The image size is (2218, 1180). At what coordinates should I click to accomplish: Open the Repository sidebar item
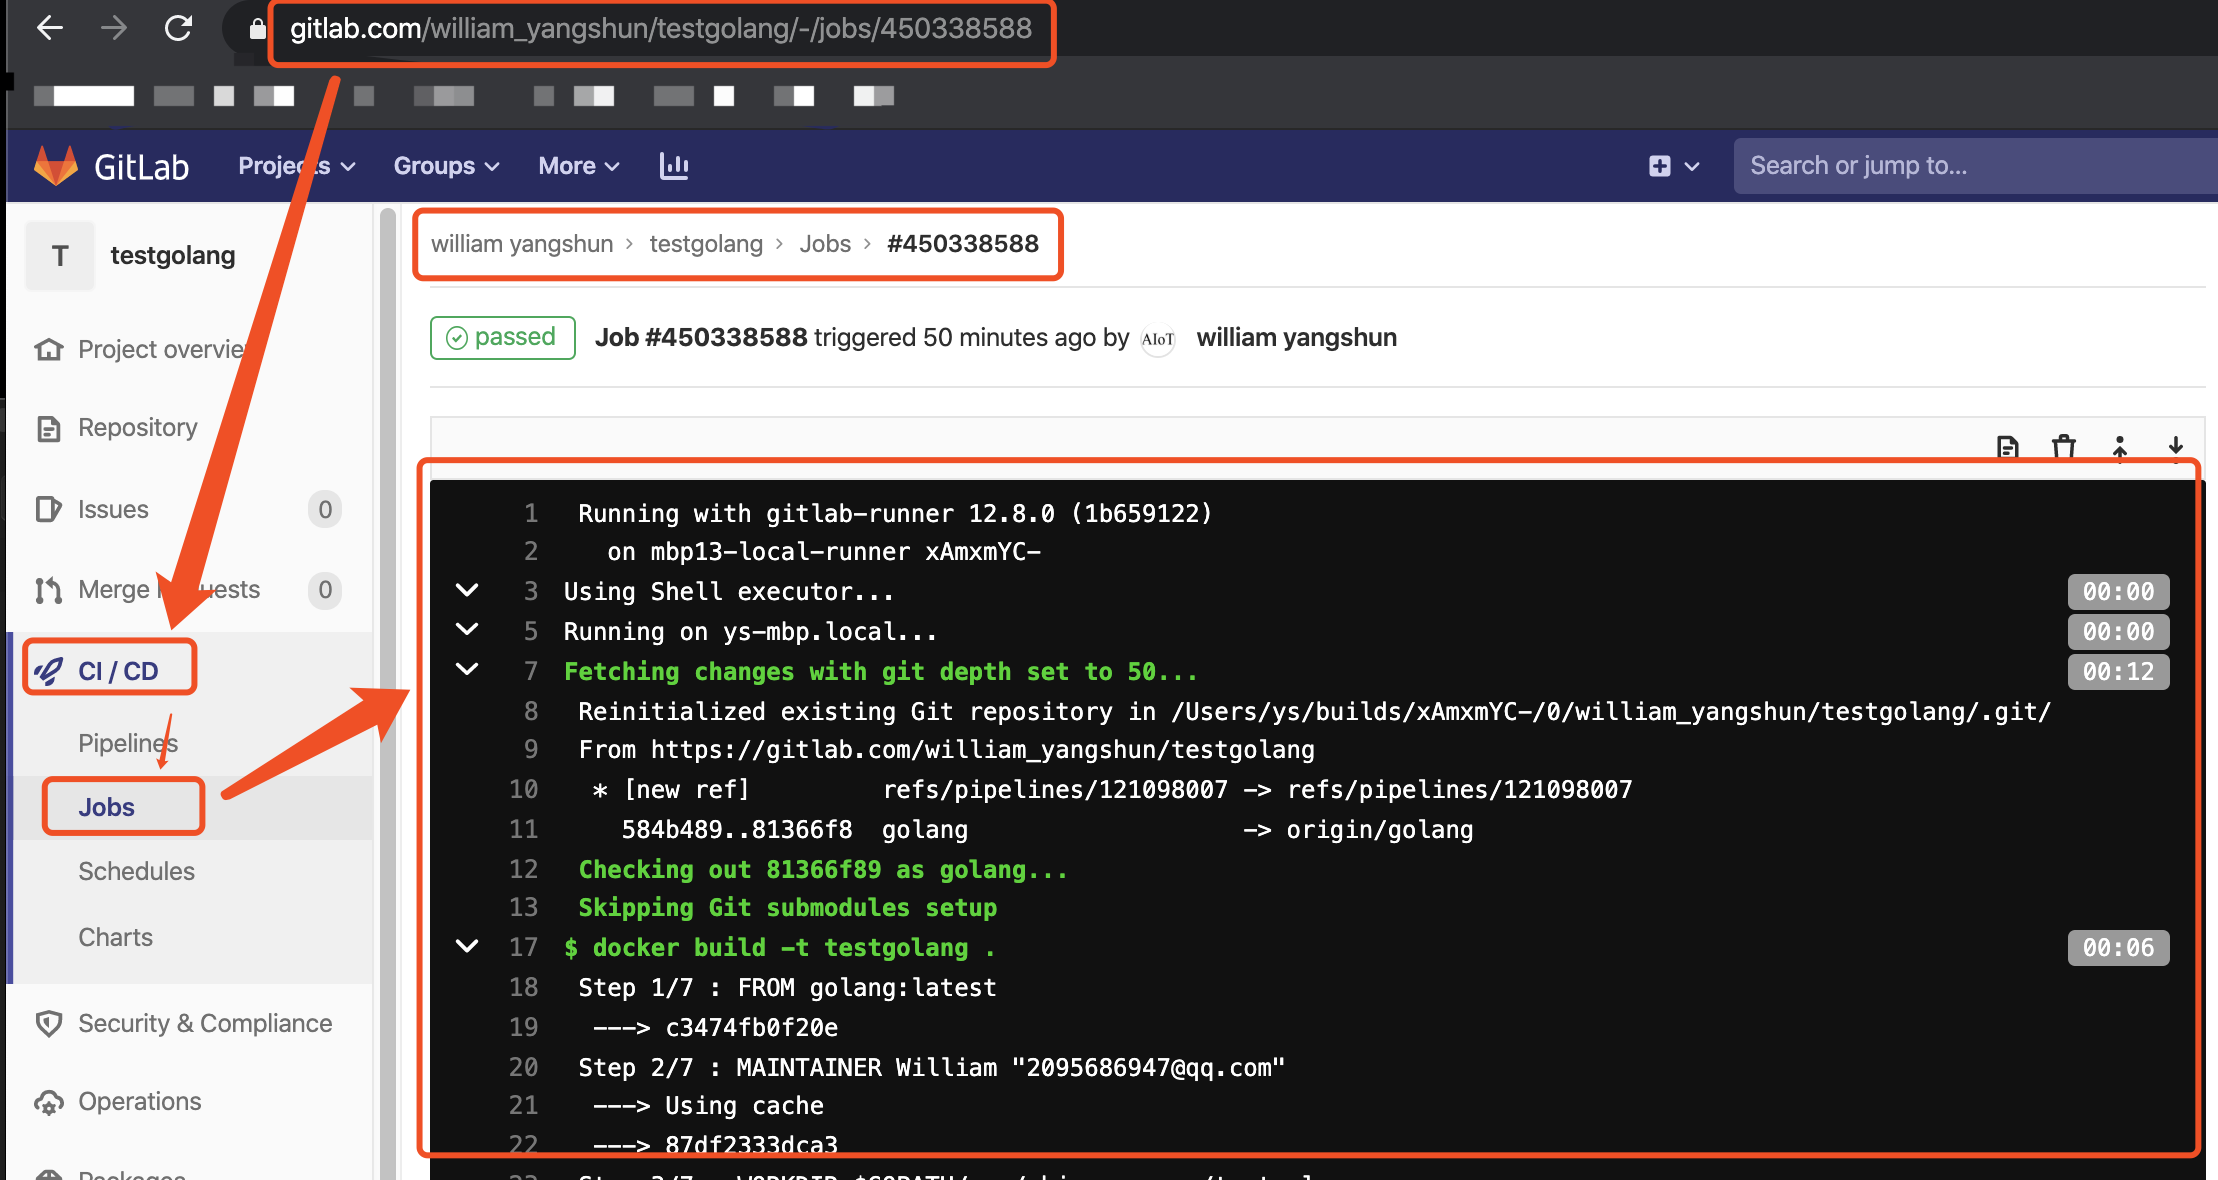pyautogui.click(x=137, y=428)
